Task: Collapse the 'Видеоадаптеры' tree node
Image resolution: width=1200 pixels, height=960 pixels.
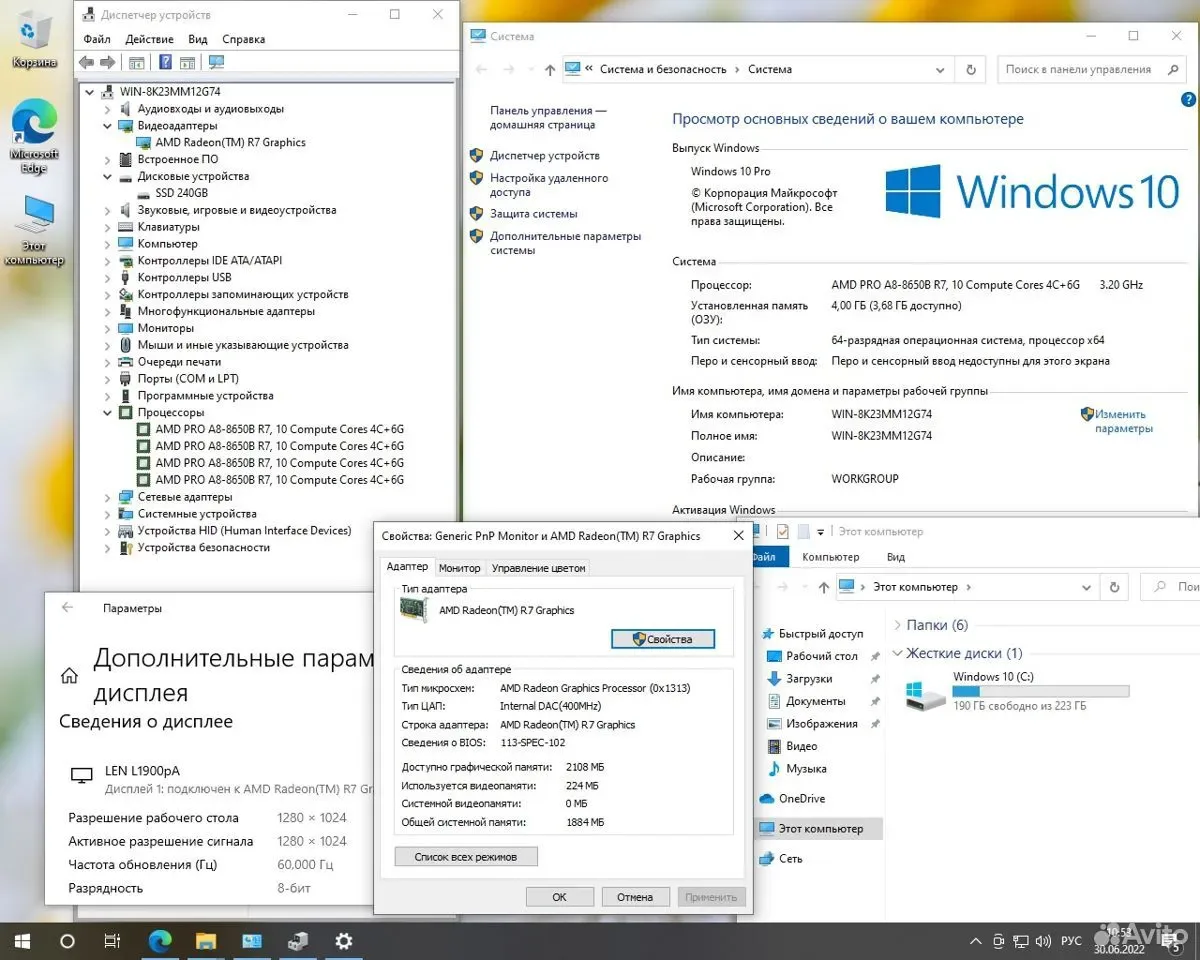Action: click(x=108, y=126)
